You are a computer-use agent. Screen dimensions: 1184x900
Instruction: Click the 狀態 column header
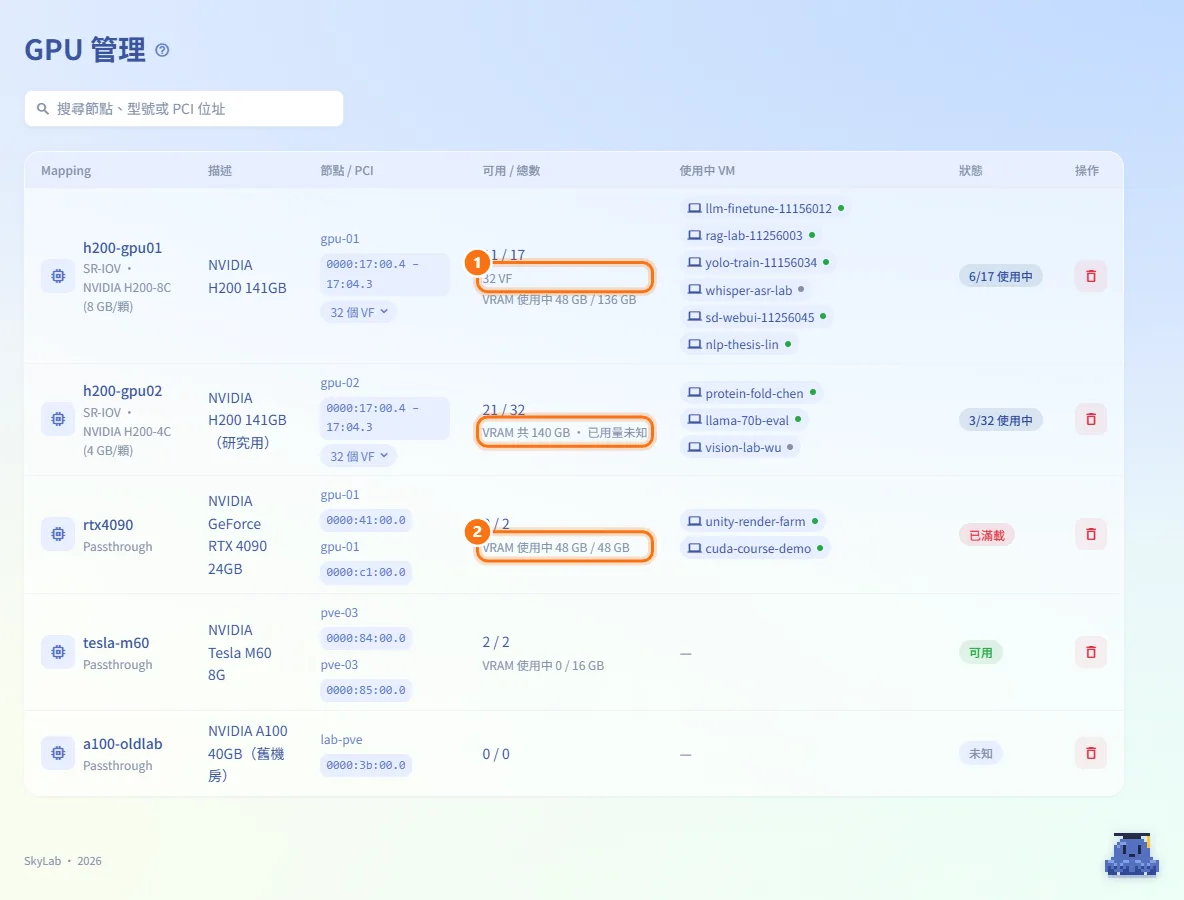[970, 171]
